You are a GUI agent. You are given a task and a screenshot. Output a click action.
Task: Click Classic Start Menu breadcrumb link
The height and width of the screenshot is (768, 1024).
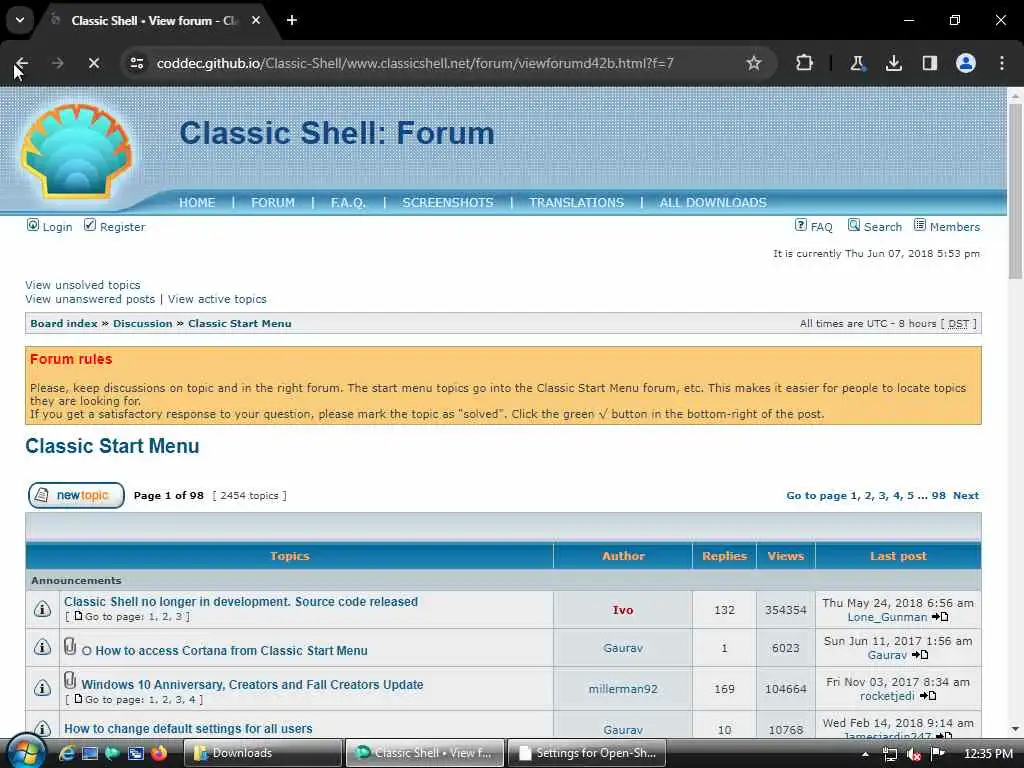[x=240, y=323]
